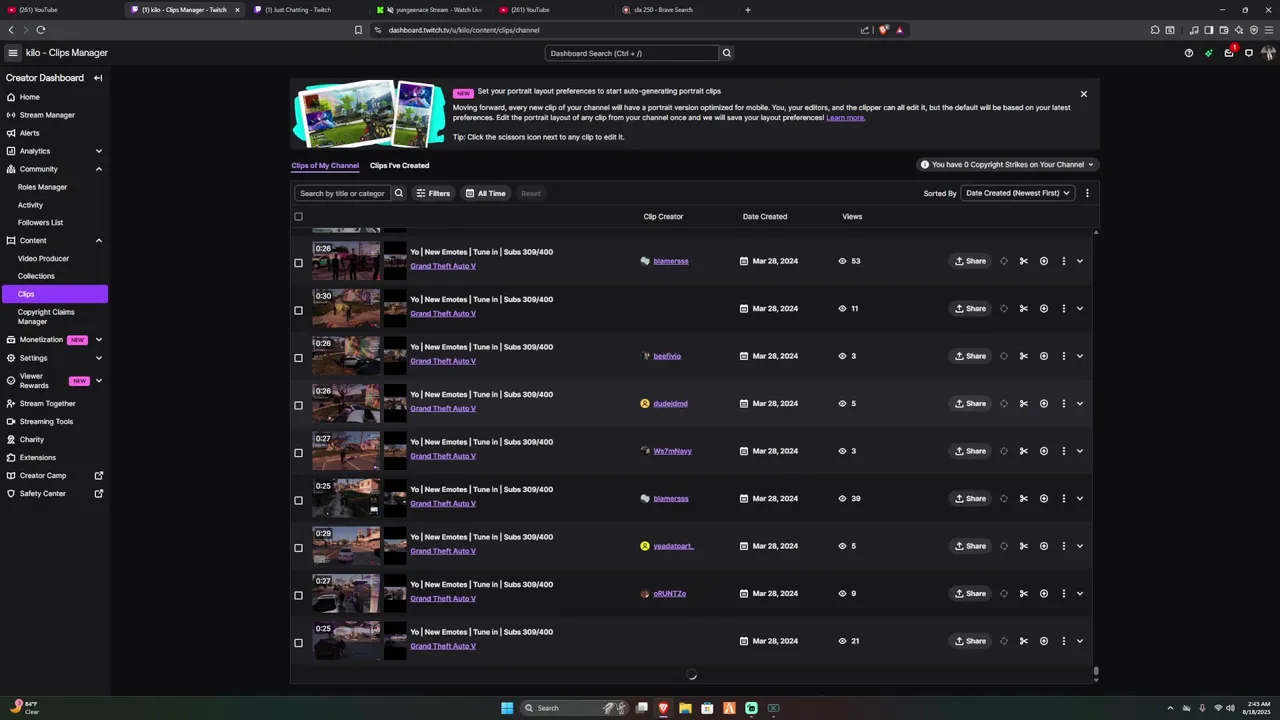The image size is (1280, 720).
Task: Collapse the Community sidebar section
Action: (99, 169)
